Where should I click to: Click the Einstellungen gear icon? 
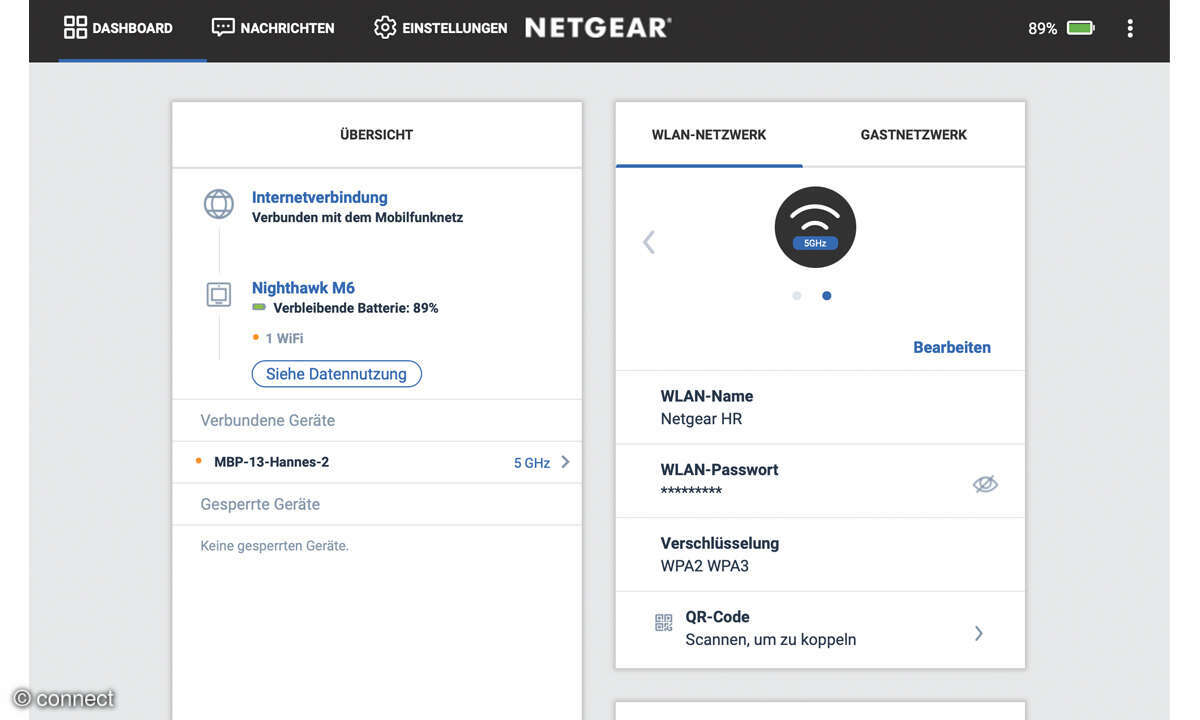pyautogui.click(x=385, y=28)
